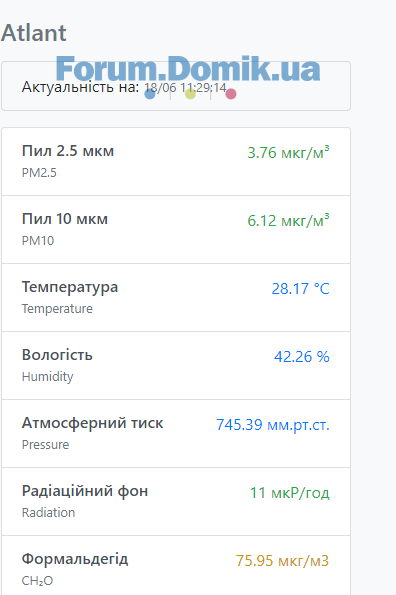Click the yellow dot indicator
The image size is (396, 595).
[x=190, y=94]
